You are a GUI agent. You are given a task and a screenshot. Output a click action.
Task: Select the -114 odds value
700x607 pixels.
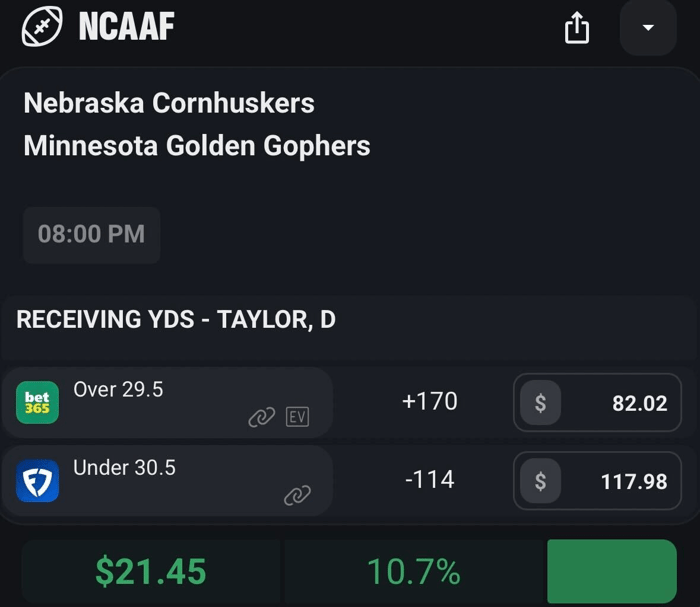click(429, 480)
